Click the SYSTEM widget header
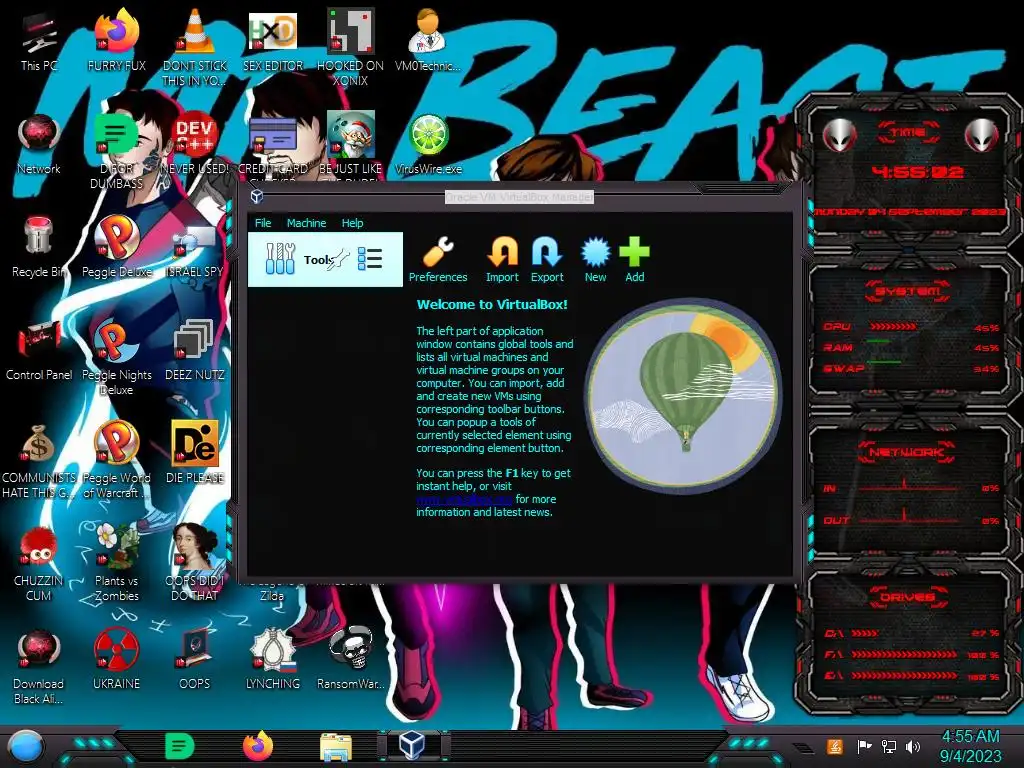 click(x=906, y=291)
